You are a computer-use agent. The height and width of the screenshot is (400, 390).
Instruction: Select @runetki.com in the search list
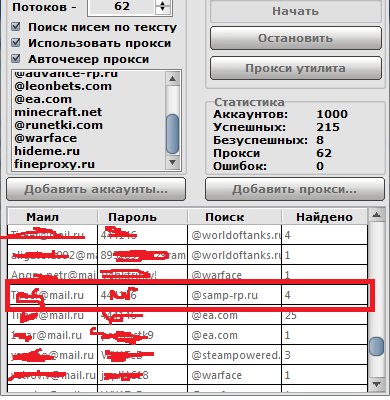58,125
